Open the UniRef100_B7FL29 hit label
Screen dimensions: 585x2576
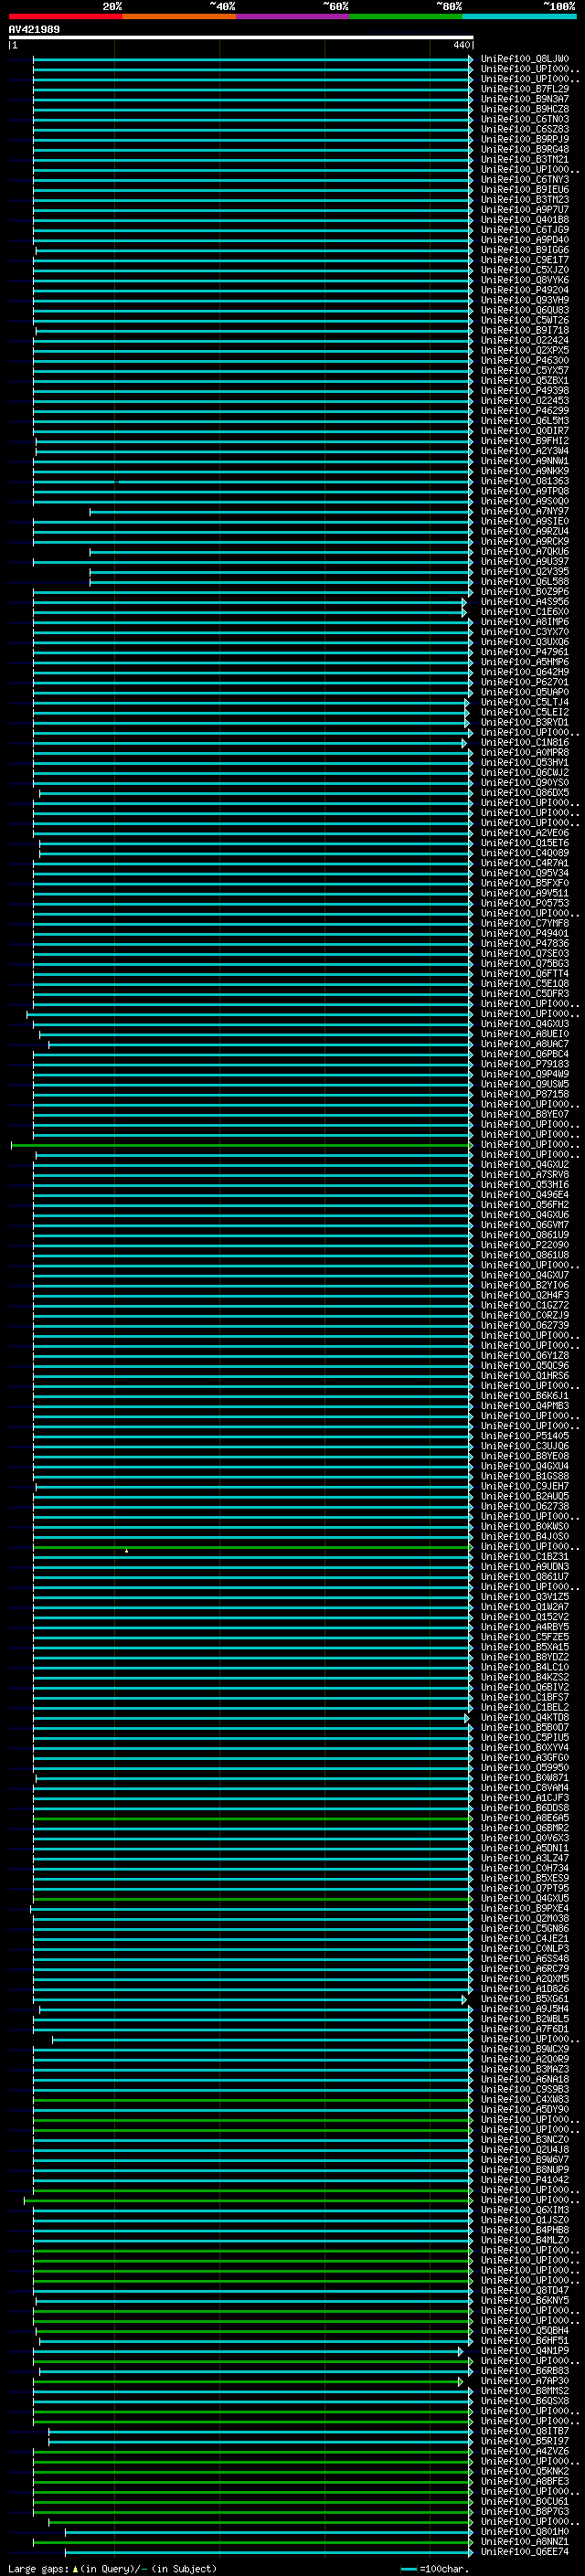point(525,89)
